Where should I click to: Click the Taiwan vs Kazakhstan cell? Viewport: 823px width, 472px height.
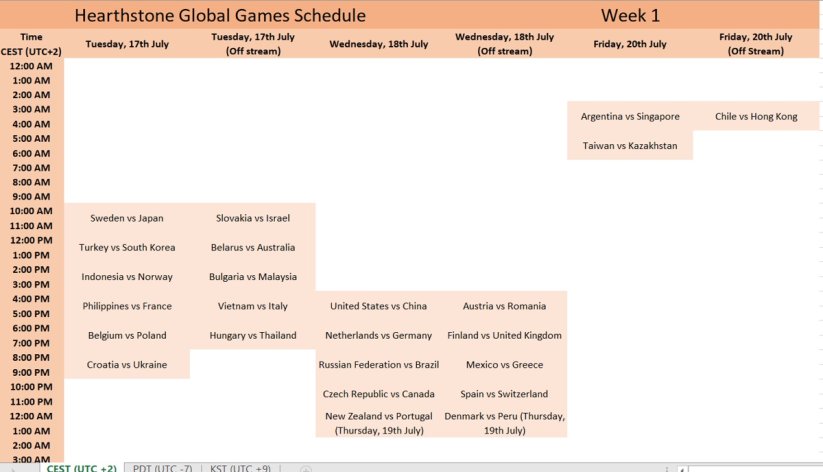point(630,145)
